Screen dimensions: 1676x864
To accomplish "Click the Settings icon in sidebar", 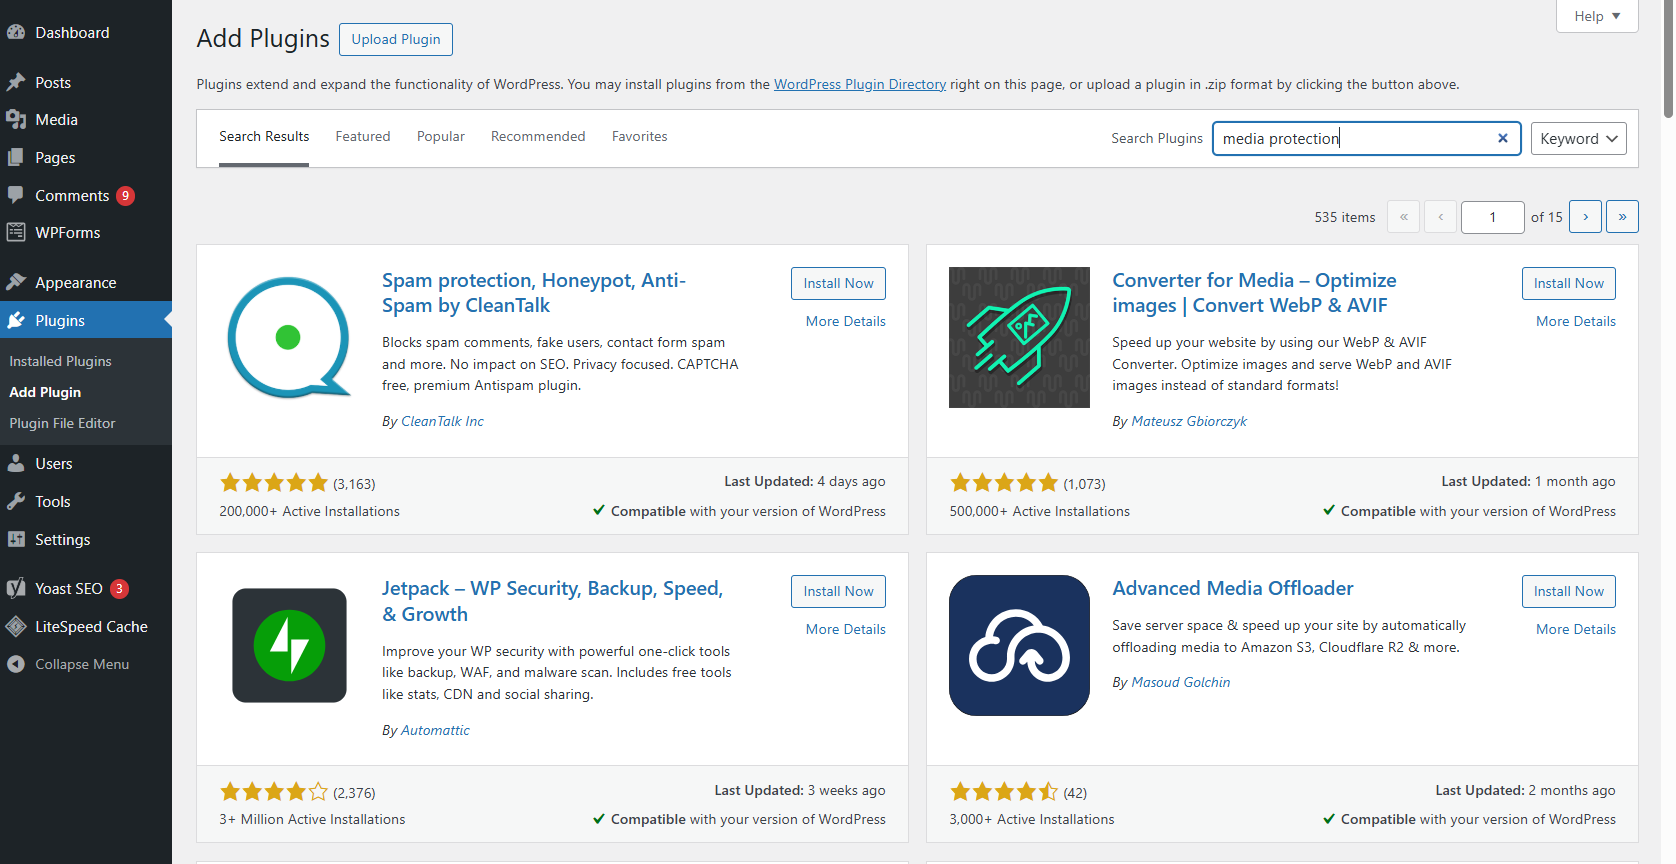I will (x=16, y=539).
